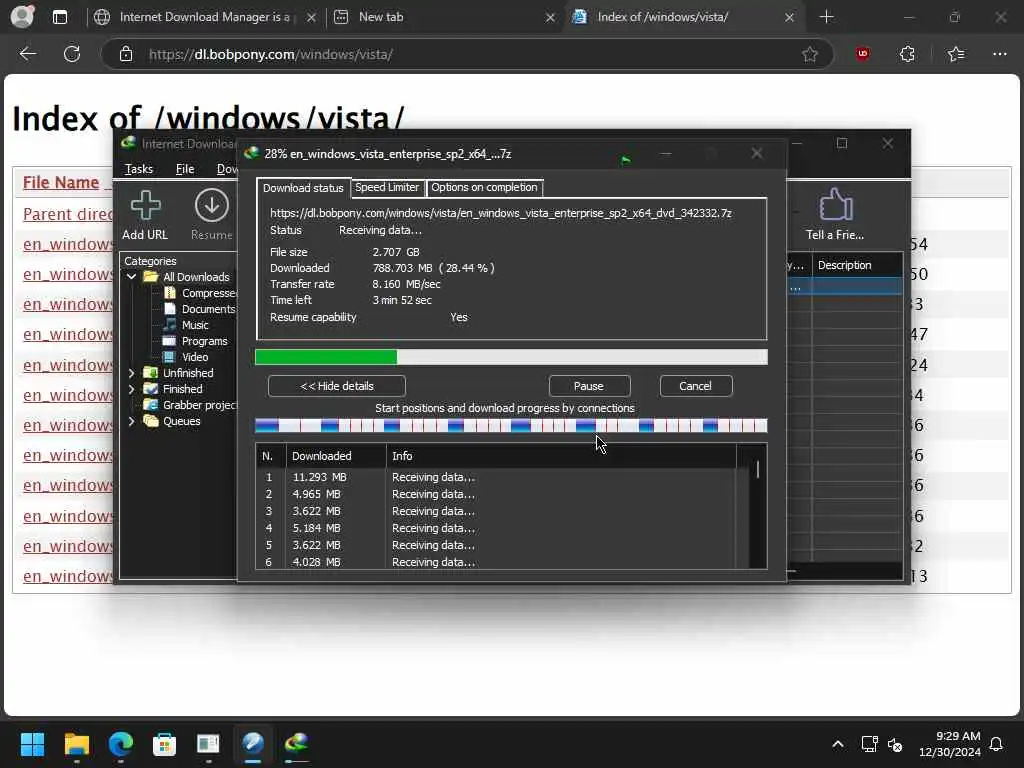Image resolution: width=1024 pixels, height=768 pixels.
Task: Click the Hide details button
Action: [337, 386]
